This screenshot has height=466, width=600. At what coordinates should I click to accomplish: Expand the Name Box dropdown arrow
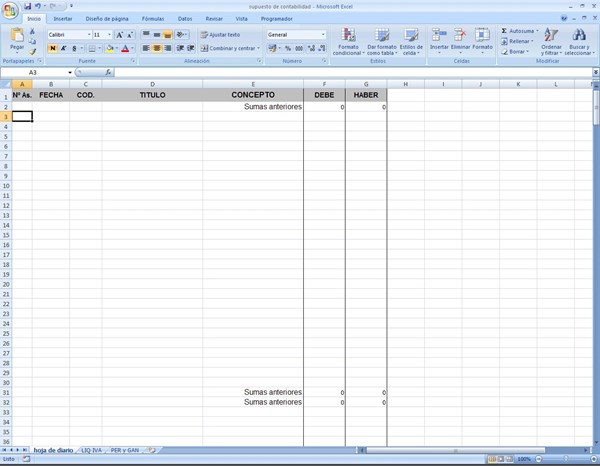tap(70, 72)
